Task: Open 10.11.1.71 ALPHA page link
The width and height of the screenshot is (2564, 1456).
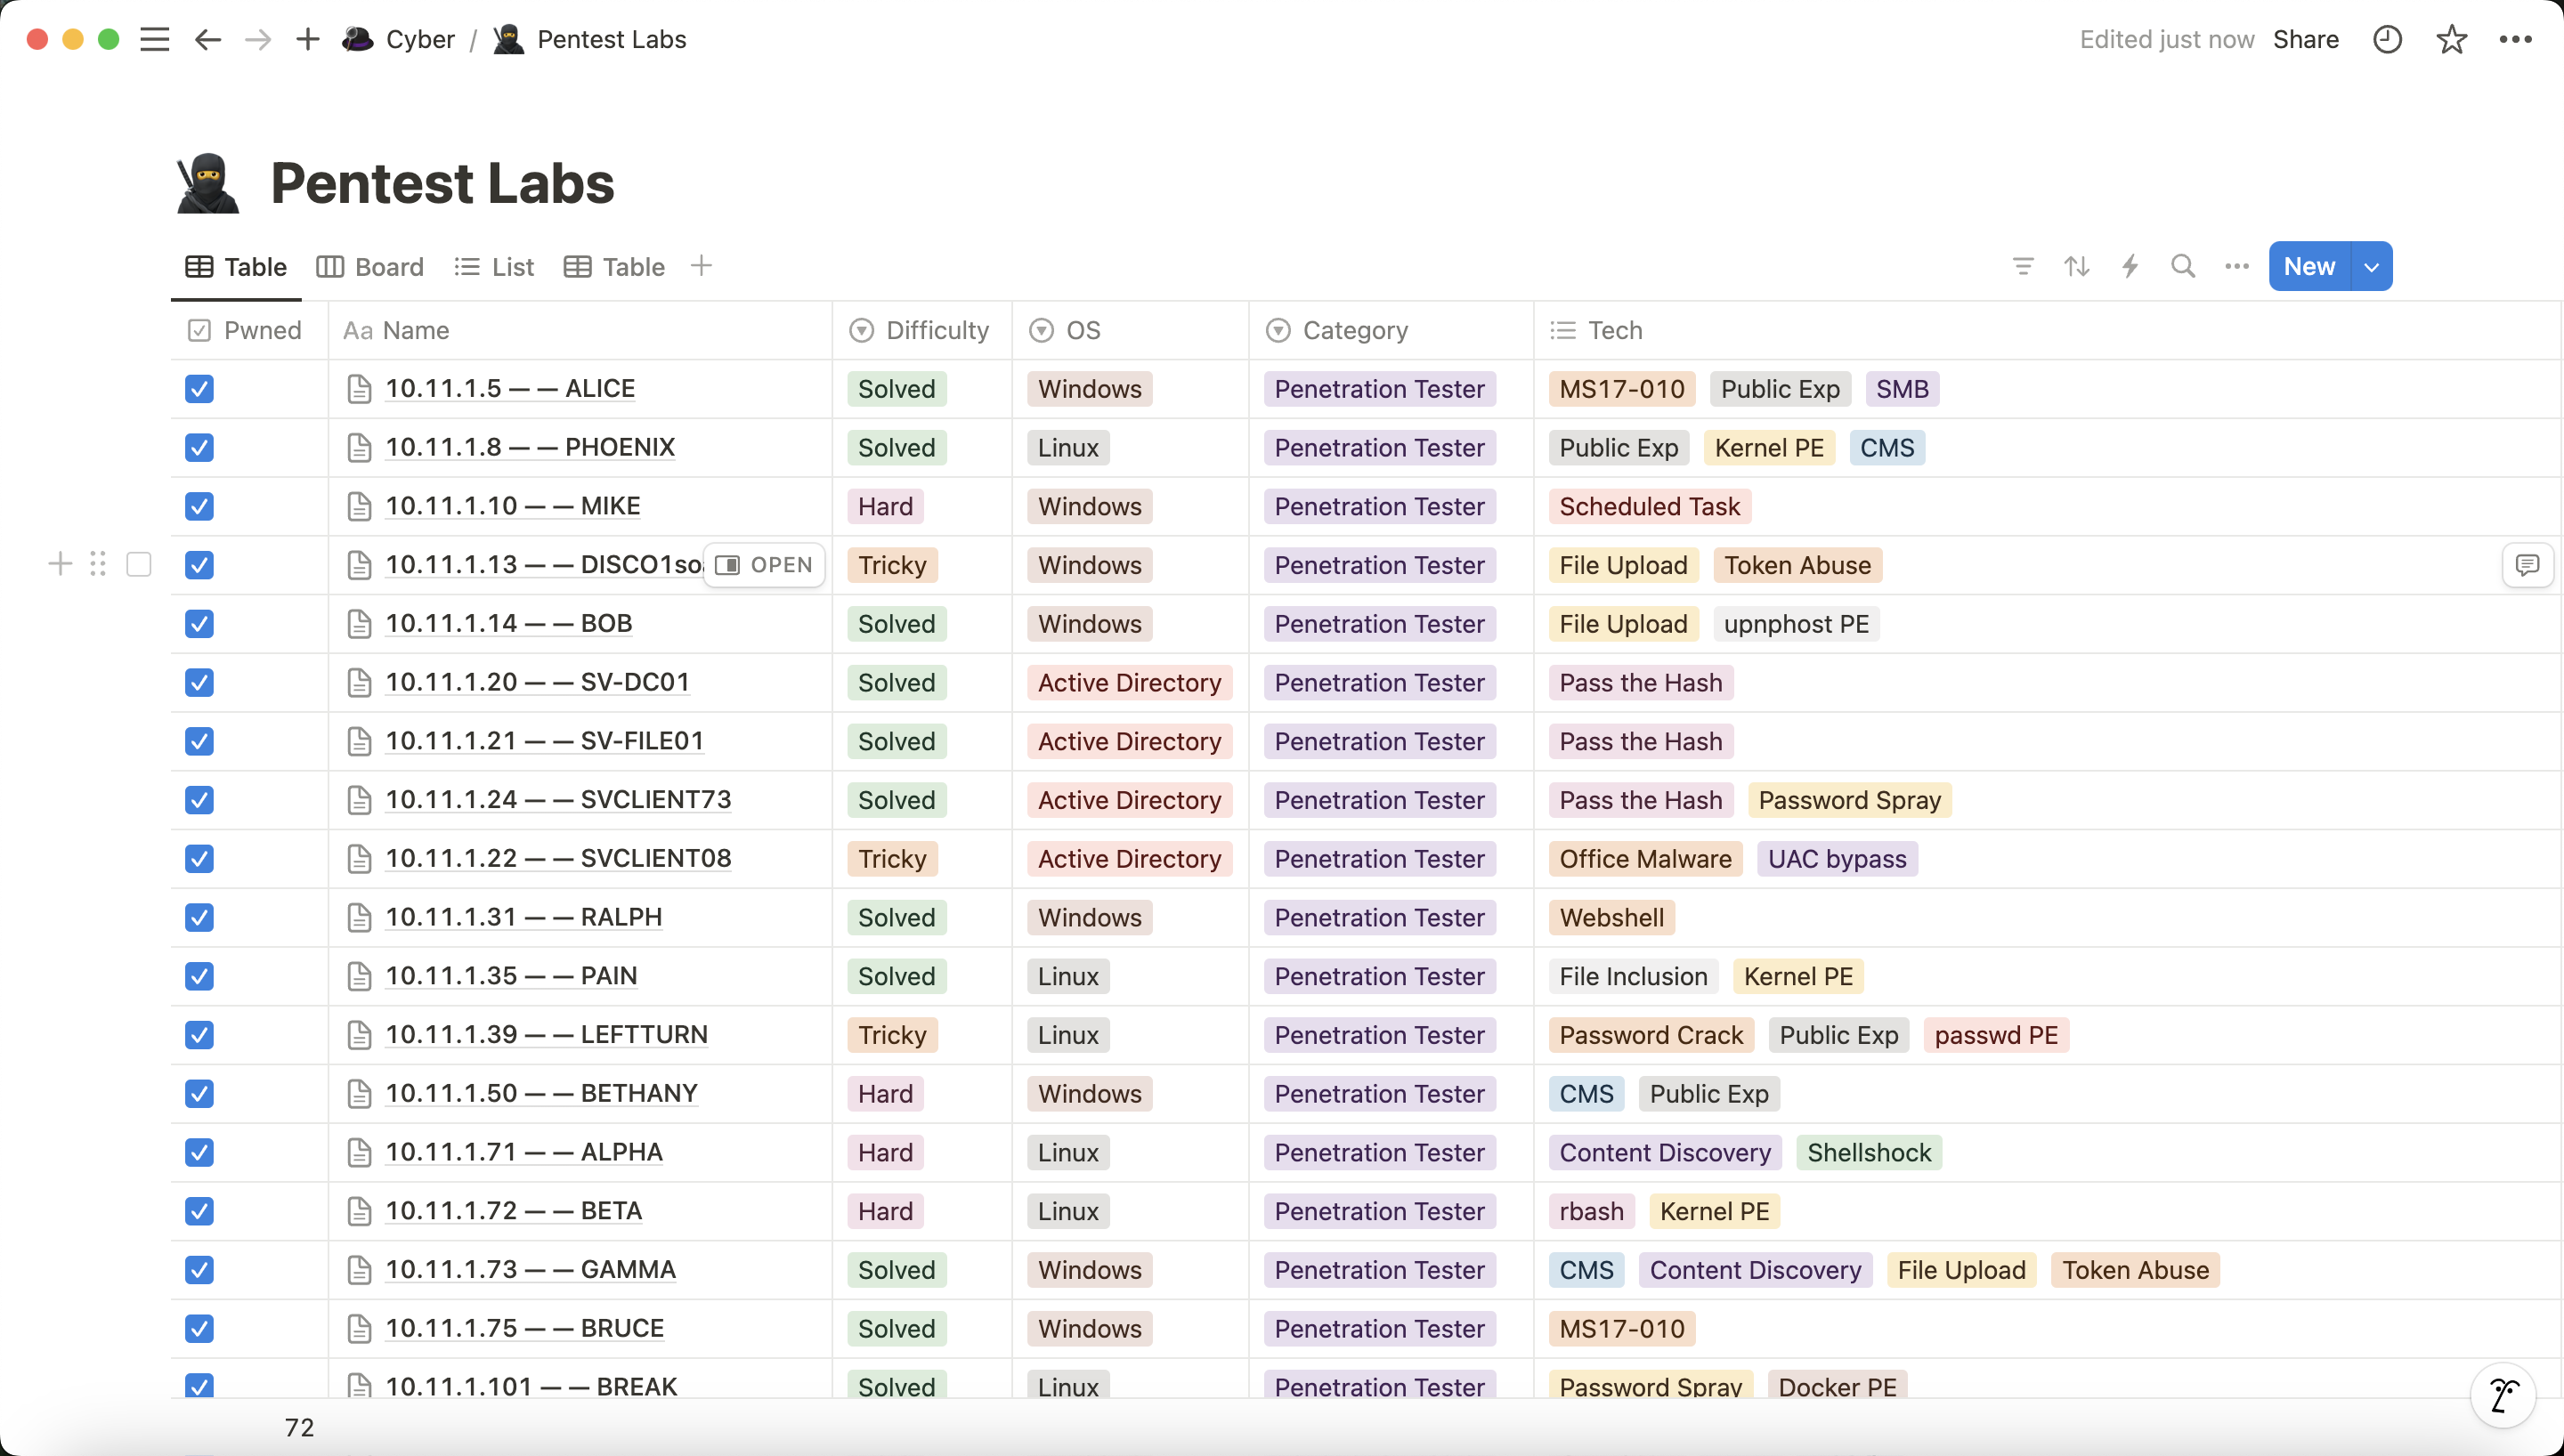Action: pos(524,1152)
